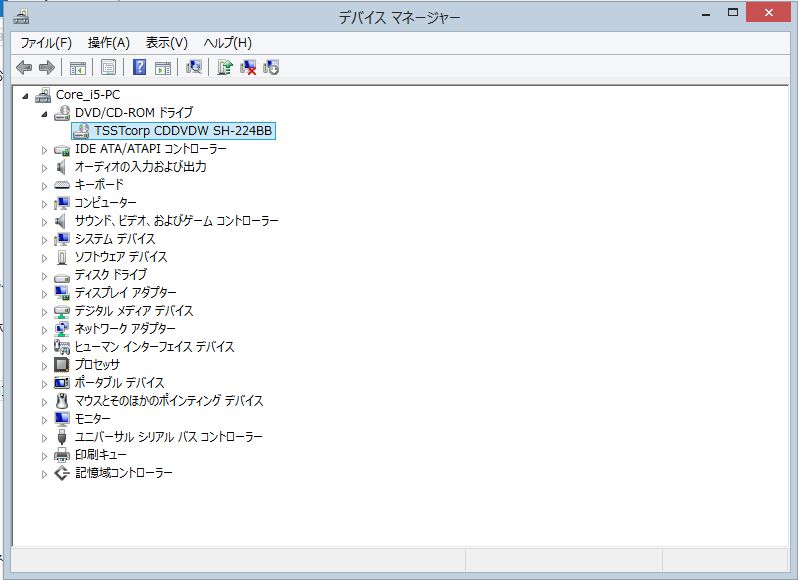Open the 操作(A) menu
This screenshot has height=580, width=798.
(x=108, y=43)
